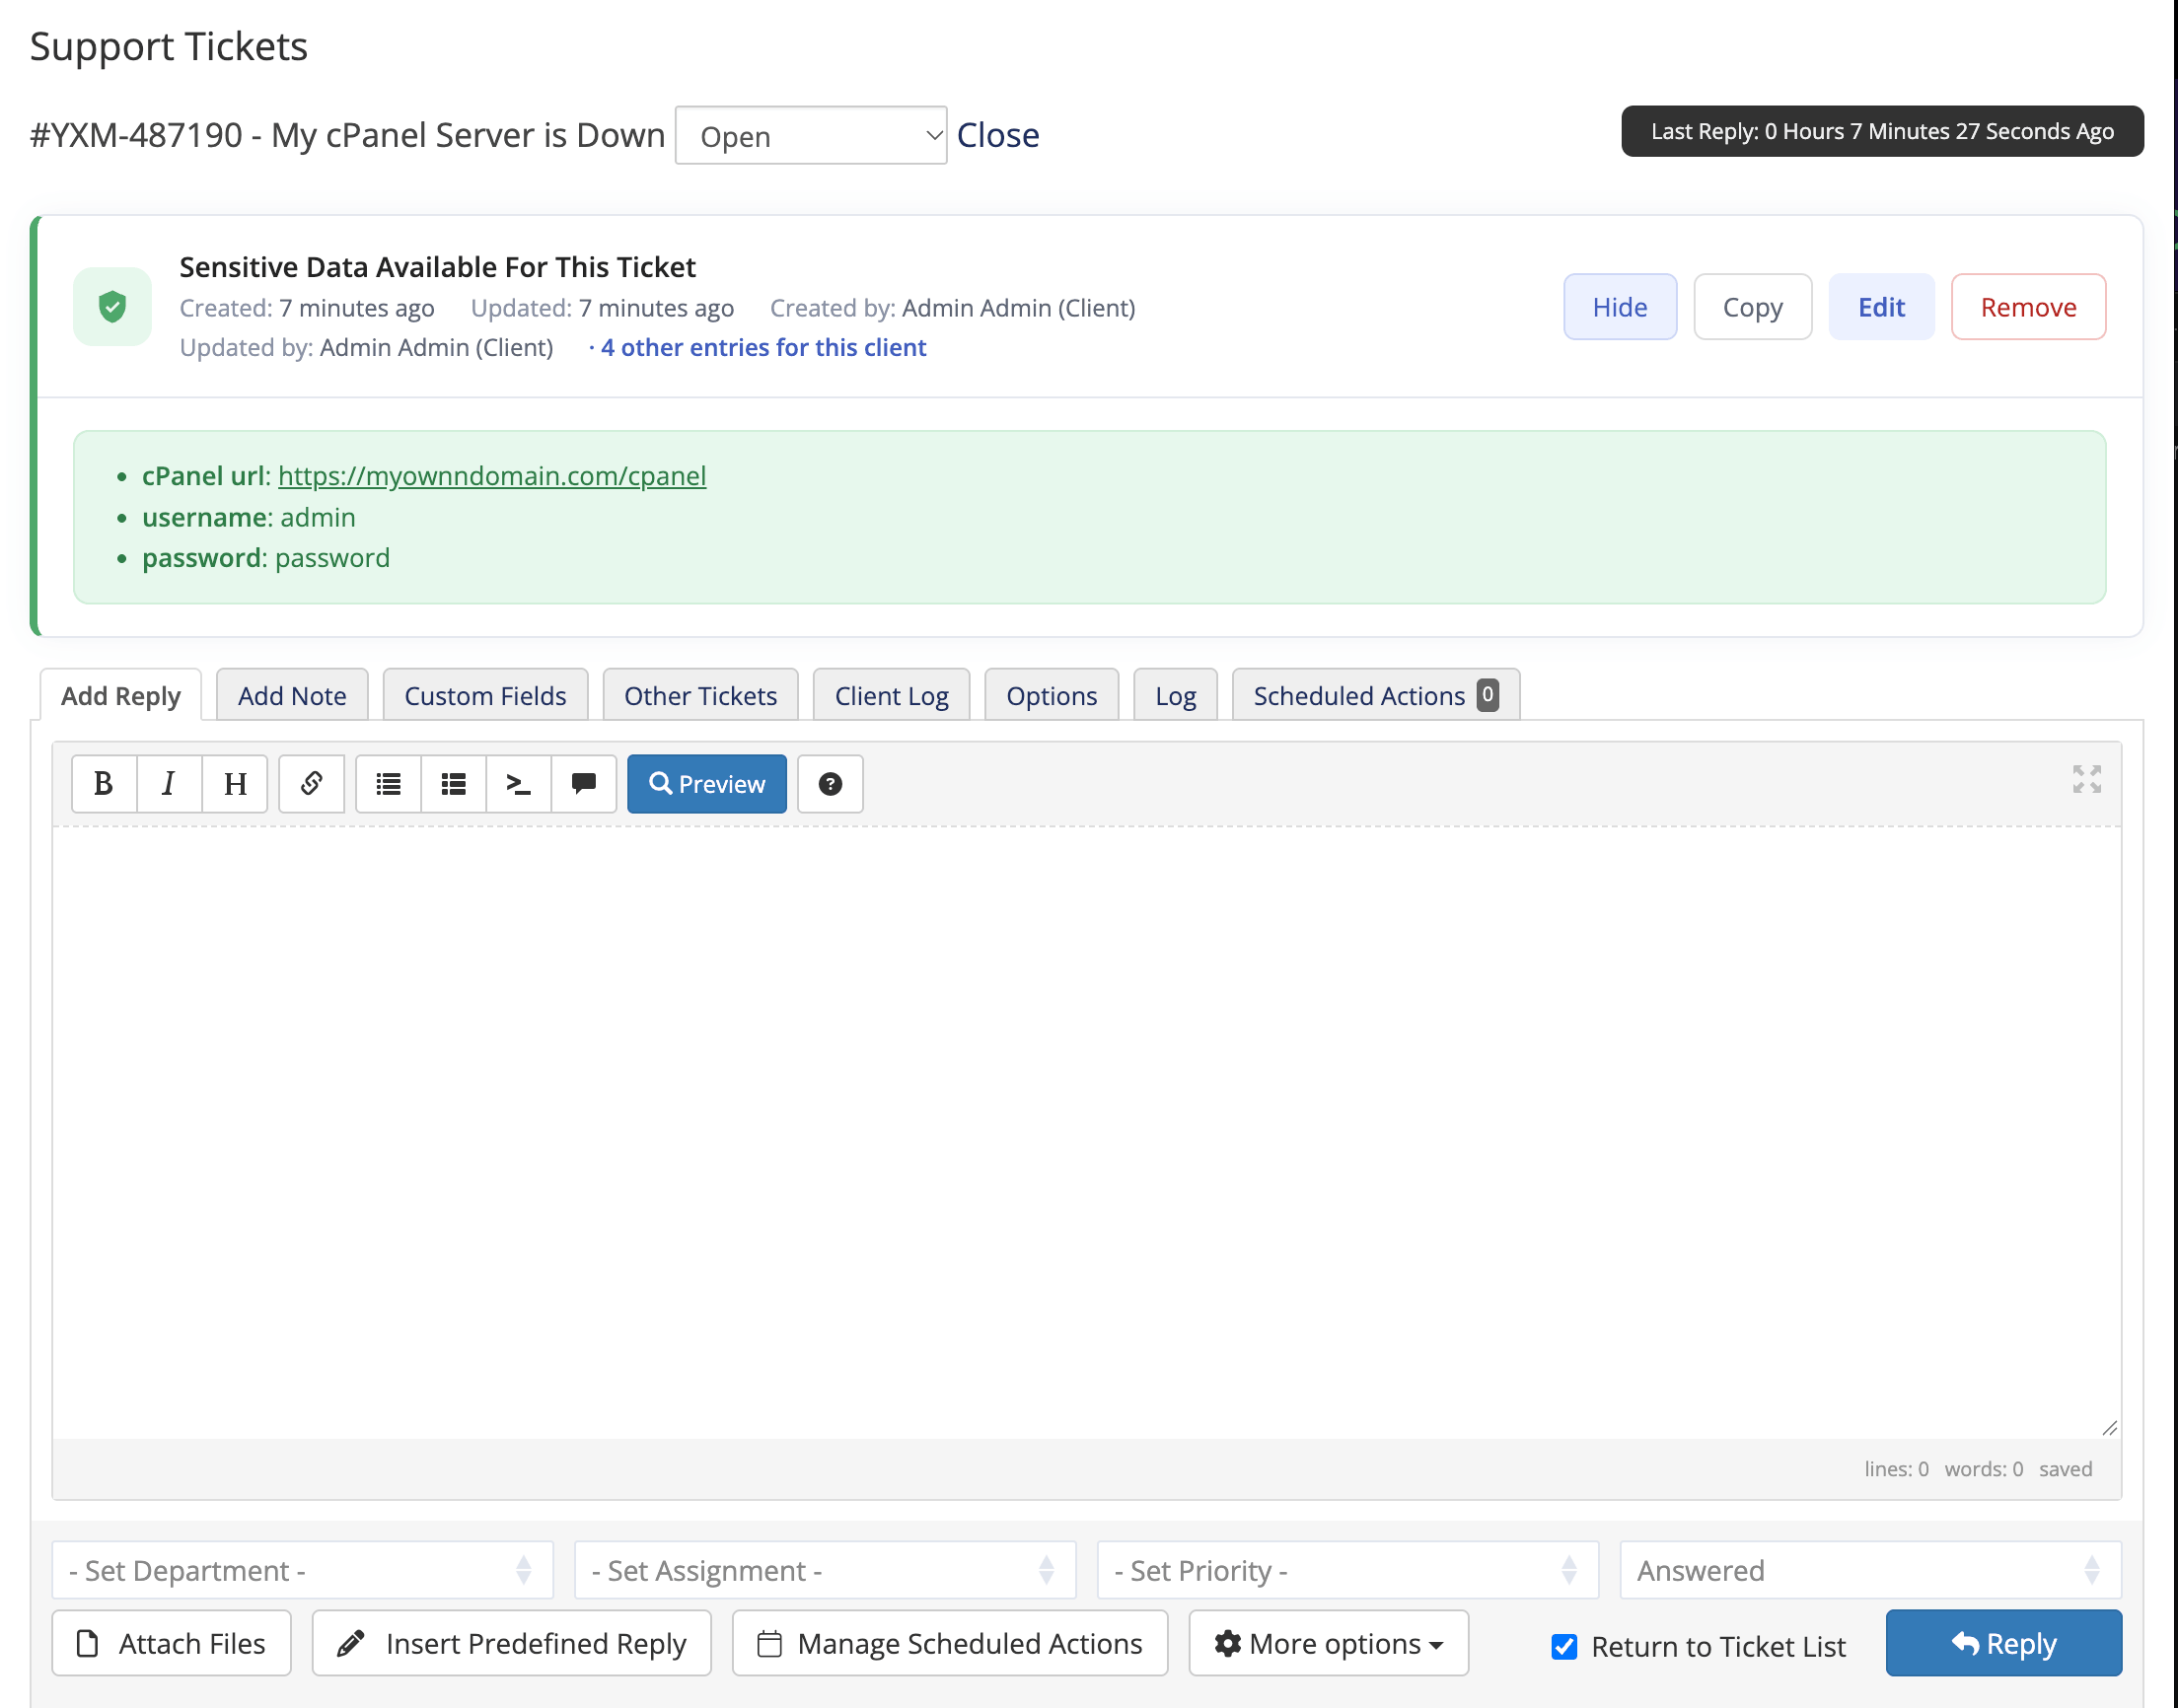Open Manage Scheduled Actions

pos(949,1643)
